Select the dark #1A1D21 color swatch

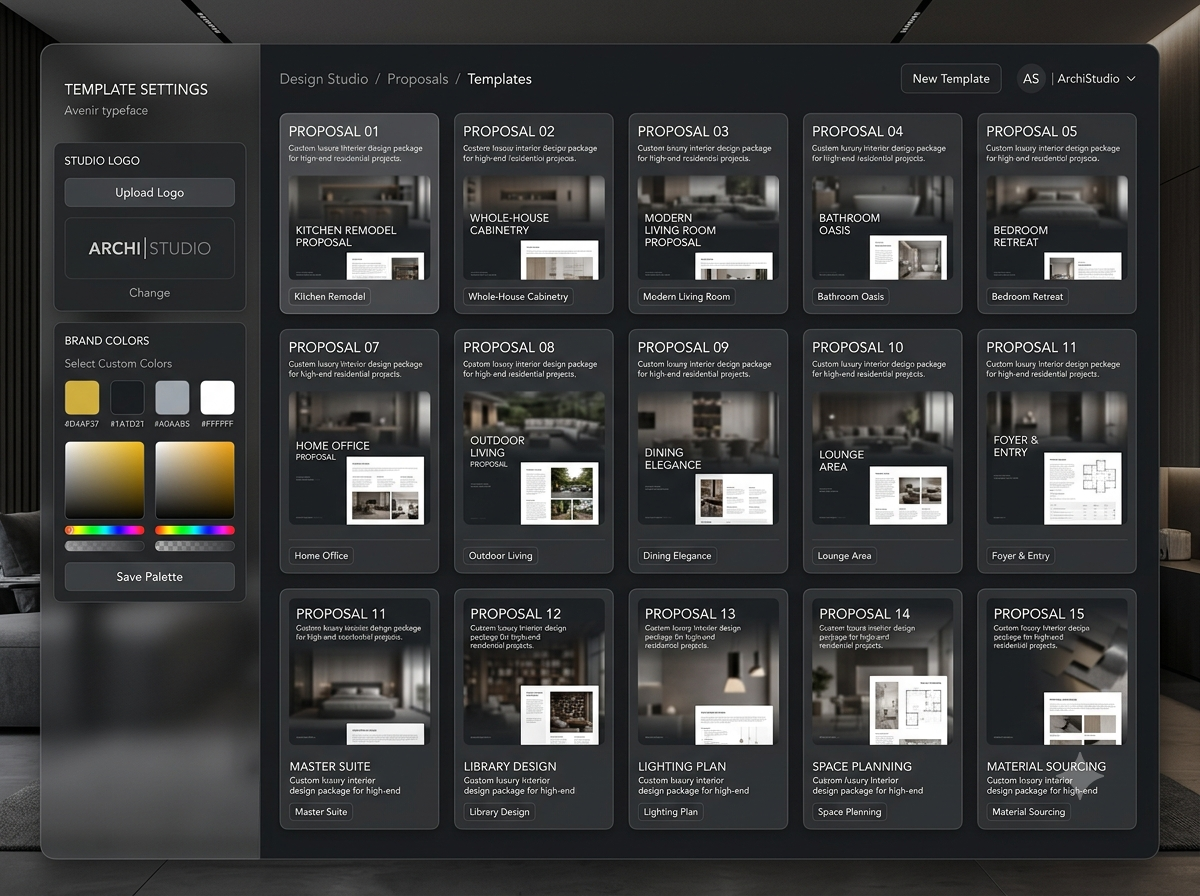(x=127, y=397)
